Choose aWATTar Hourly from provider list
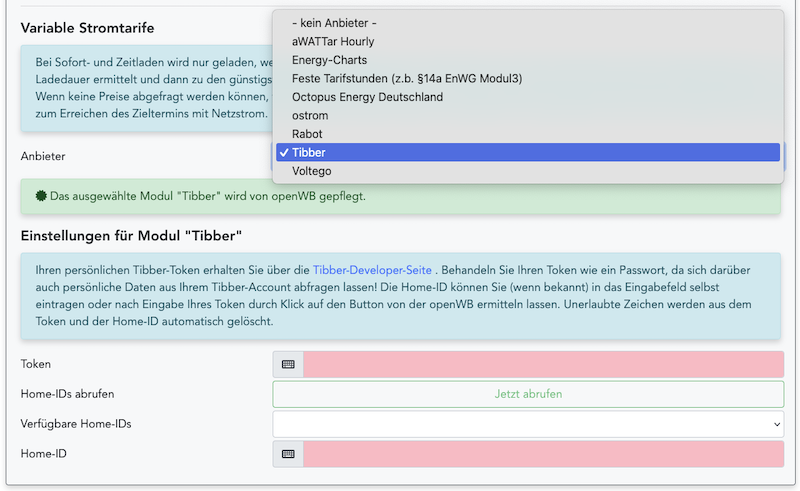This screenshot has height=491, width=800. (x=333, y=42)
